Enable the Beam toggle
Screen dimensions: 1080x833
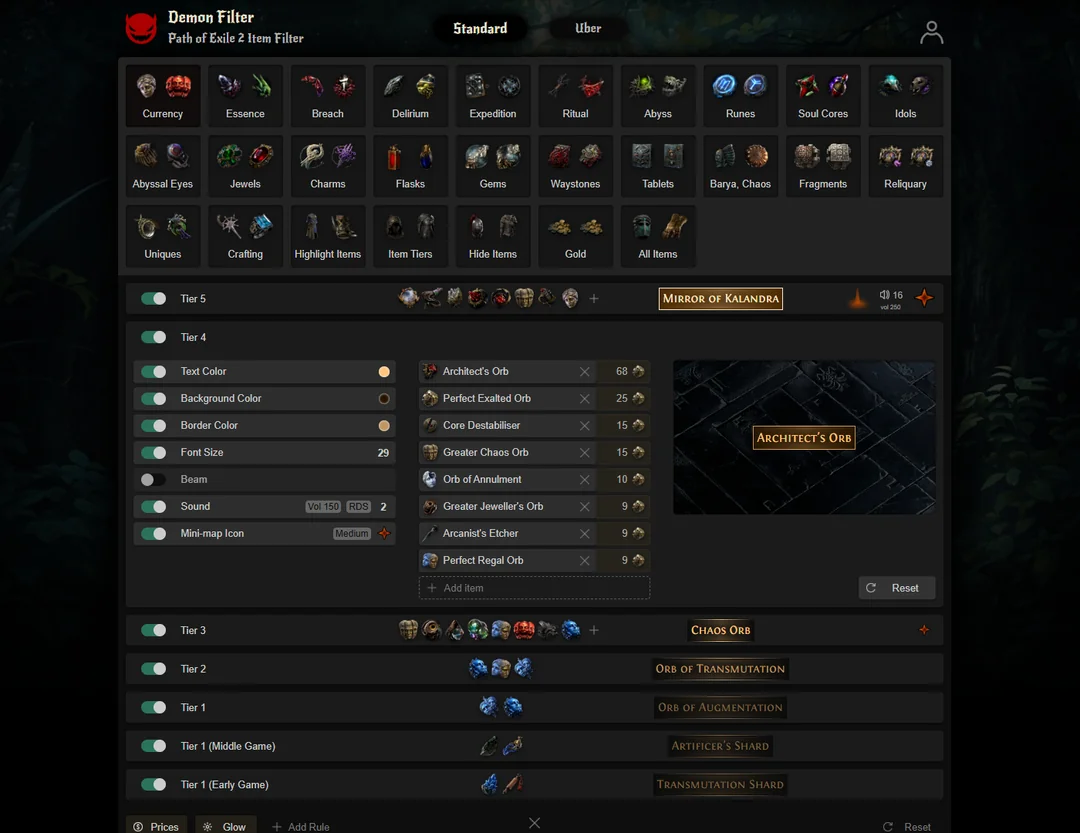click(x=154, y=480)
